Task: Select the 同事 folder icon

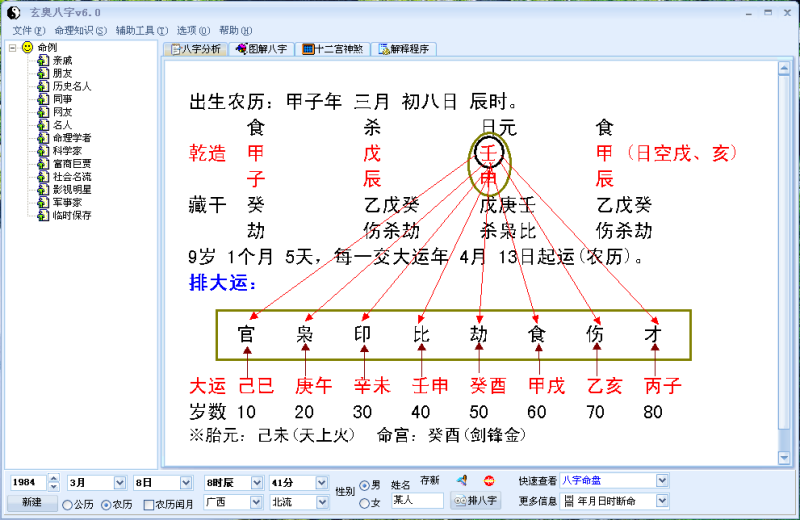Action: pyautogui.click(x=44, y=99)
